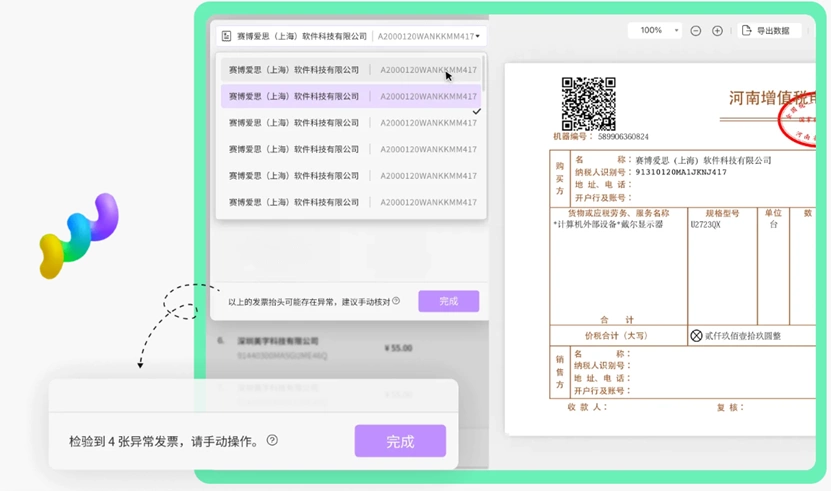
Task: Click the invoice icon in the company selector
Action: pyautogui.click(x=226, y=36)
